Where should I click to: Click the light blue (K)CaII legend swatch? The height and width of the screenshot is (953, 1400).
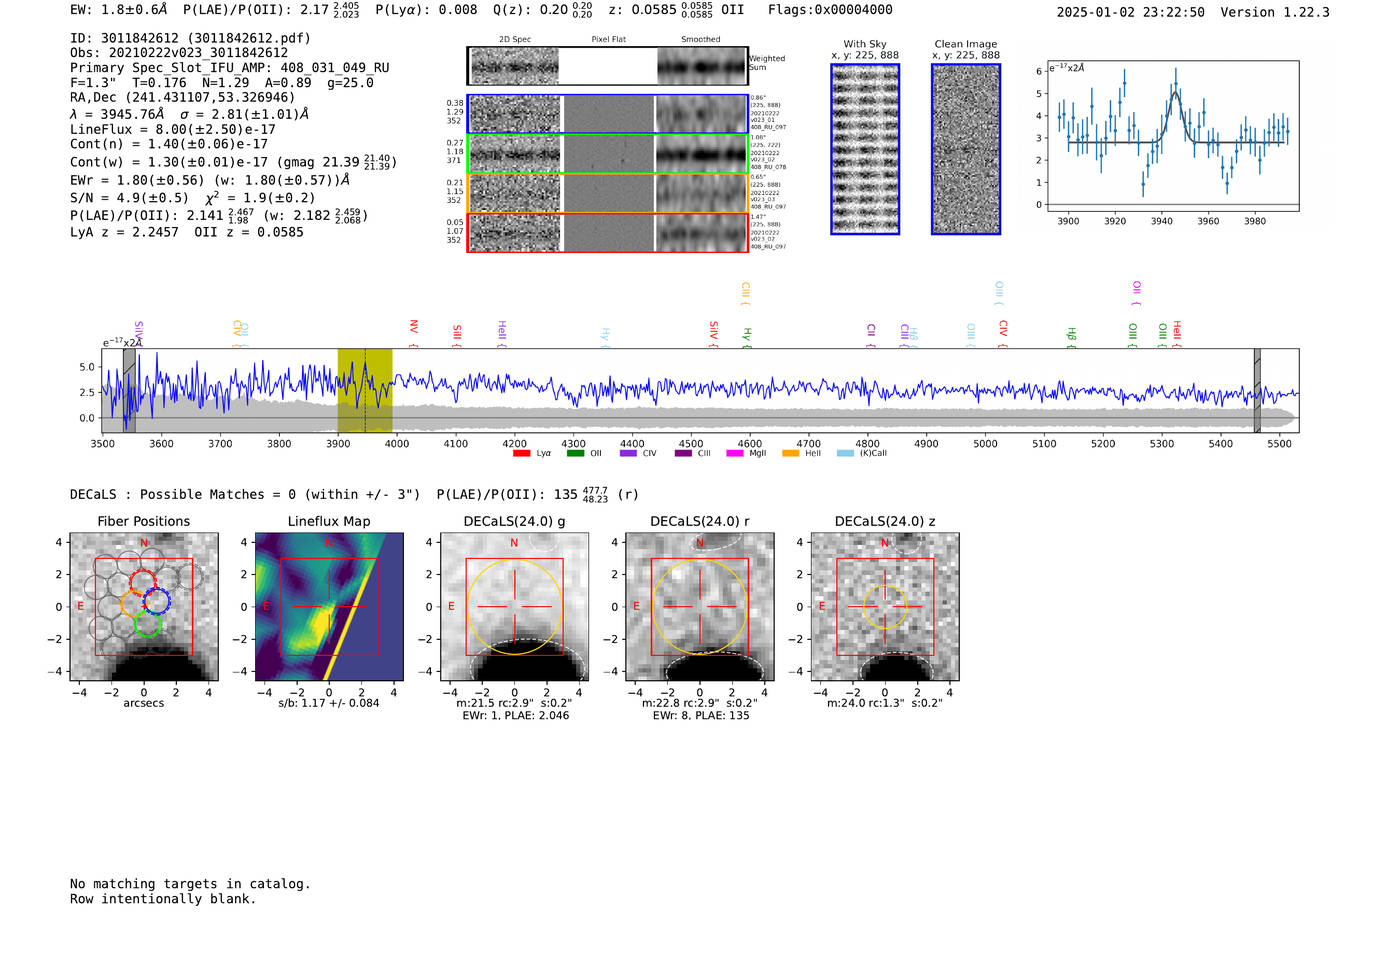click(x=845, y=454)
